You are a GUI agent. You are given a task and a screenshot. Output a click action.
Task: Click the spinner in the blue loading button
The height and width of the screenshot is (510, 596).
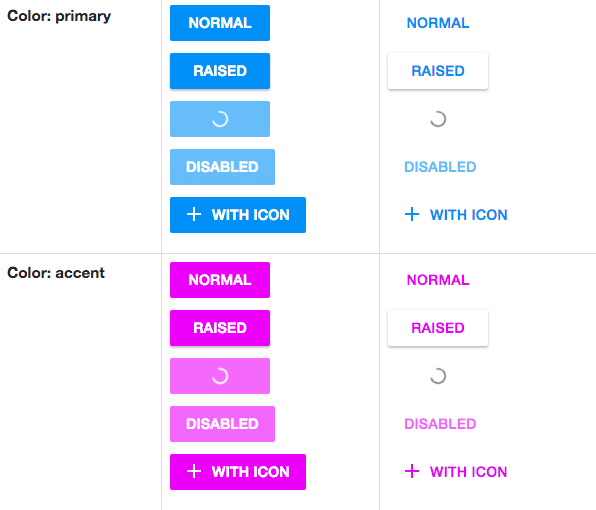click(x=220, y=119)
